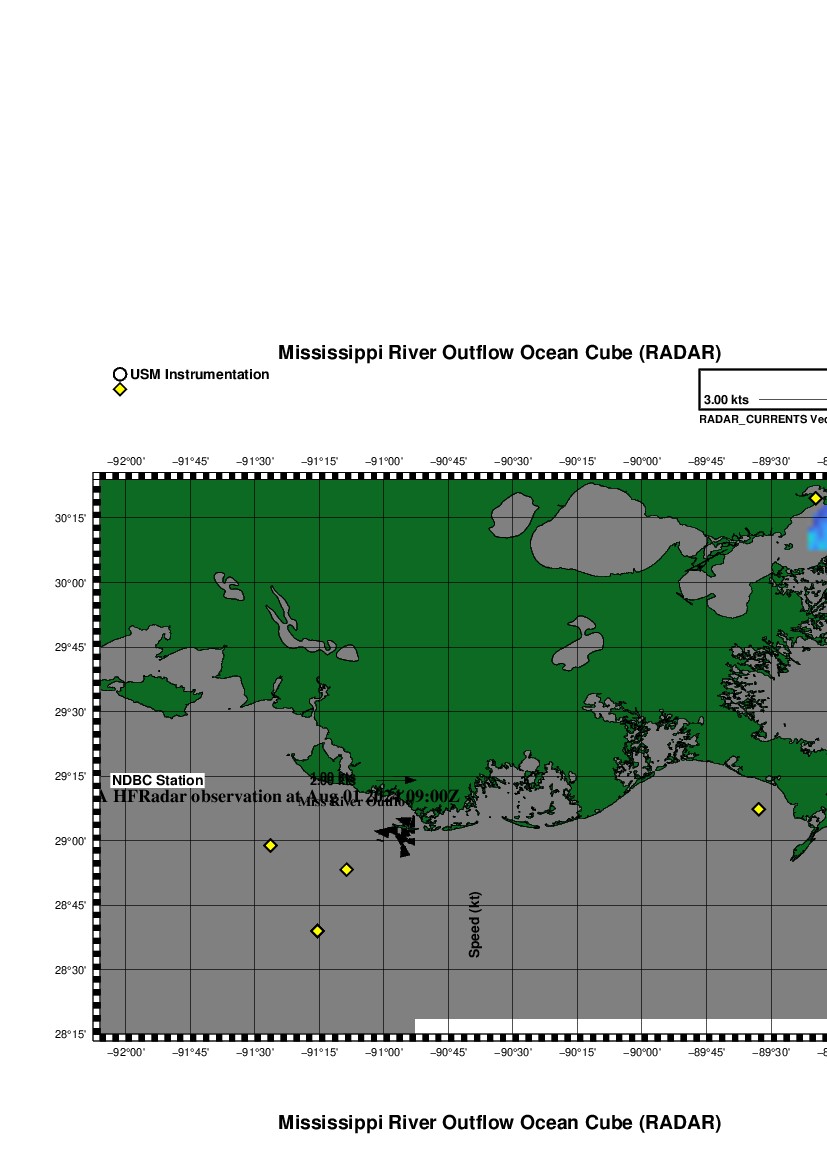Click the yellow diamond in the legend
Viewport: 827px width, 1170px height.
(120, 389)
